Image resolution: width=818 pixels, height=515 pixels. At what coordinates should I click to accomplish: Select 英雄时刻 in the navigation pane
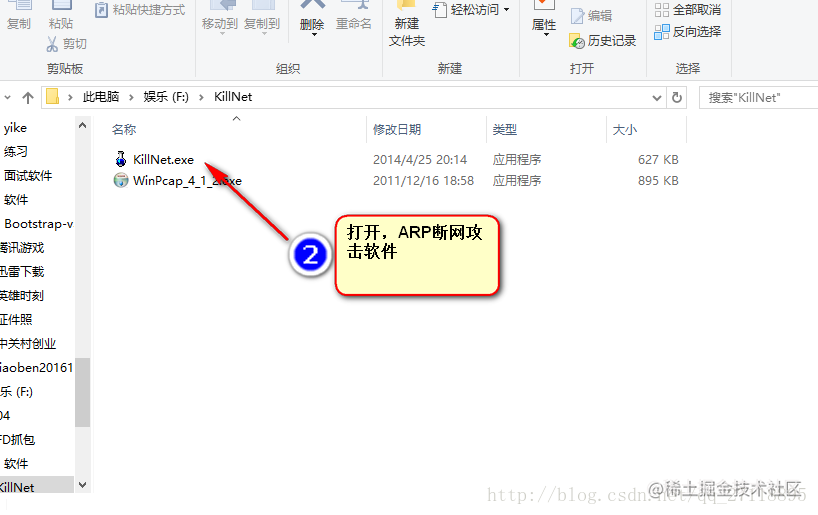coord(22,296)
